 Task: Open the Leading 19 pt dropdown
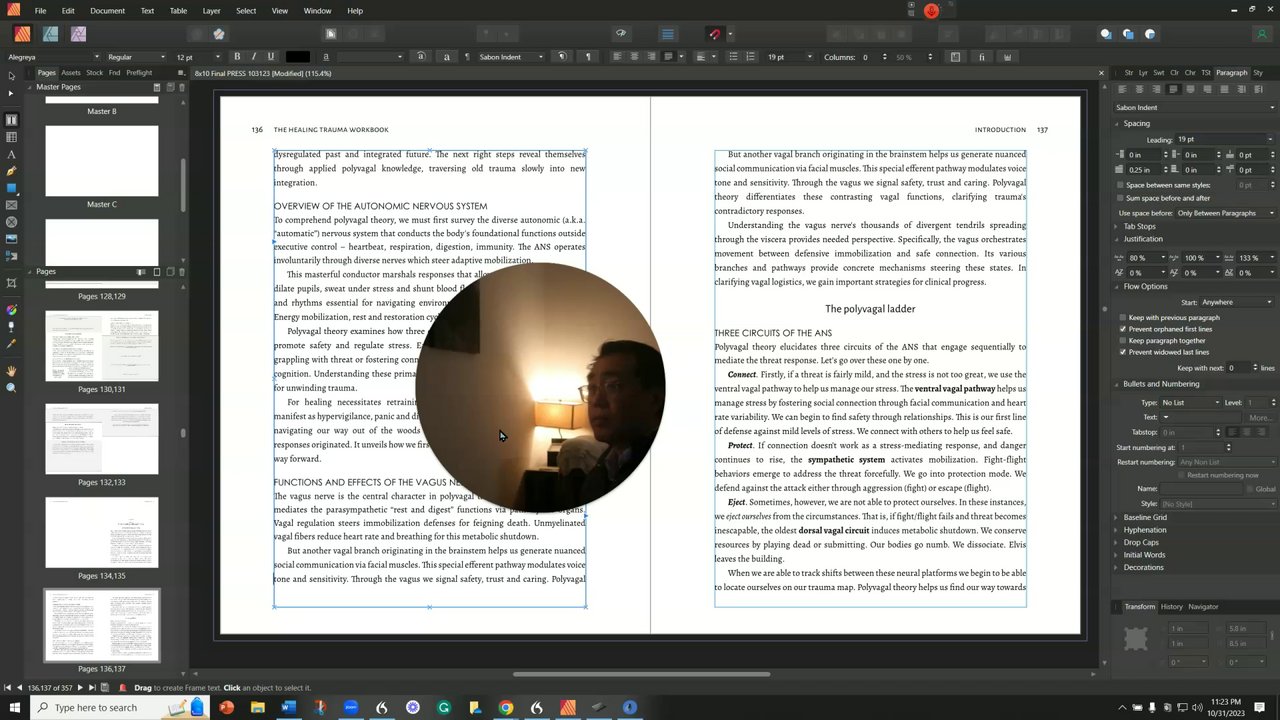pos(1270,140)
